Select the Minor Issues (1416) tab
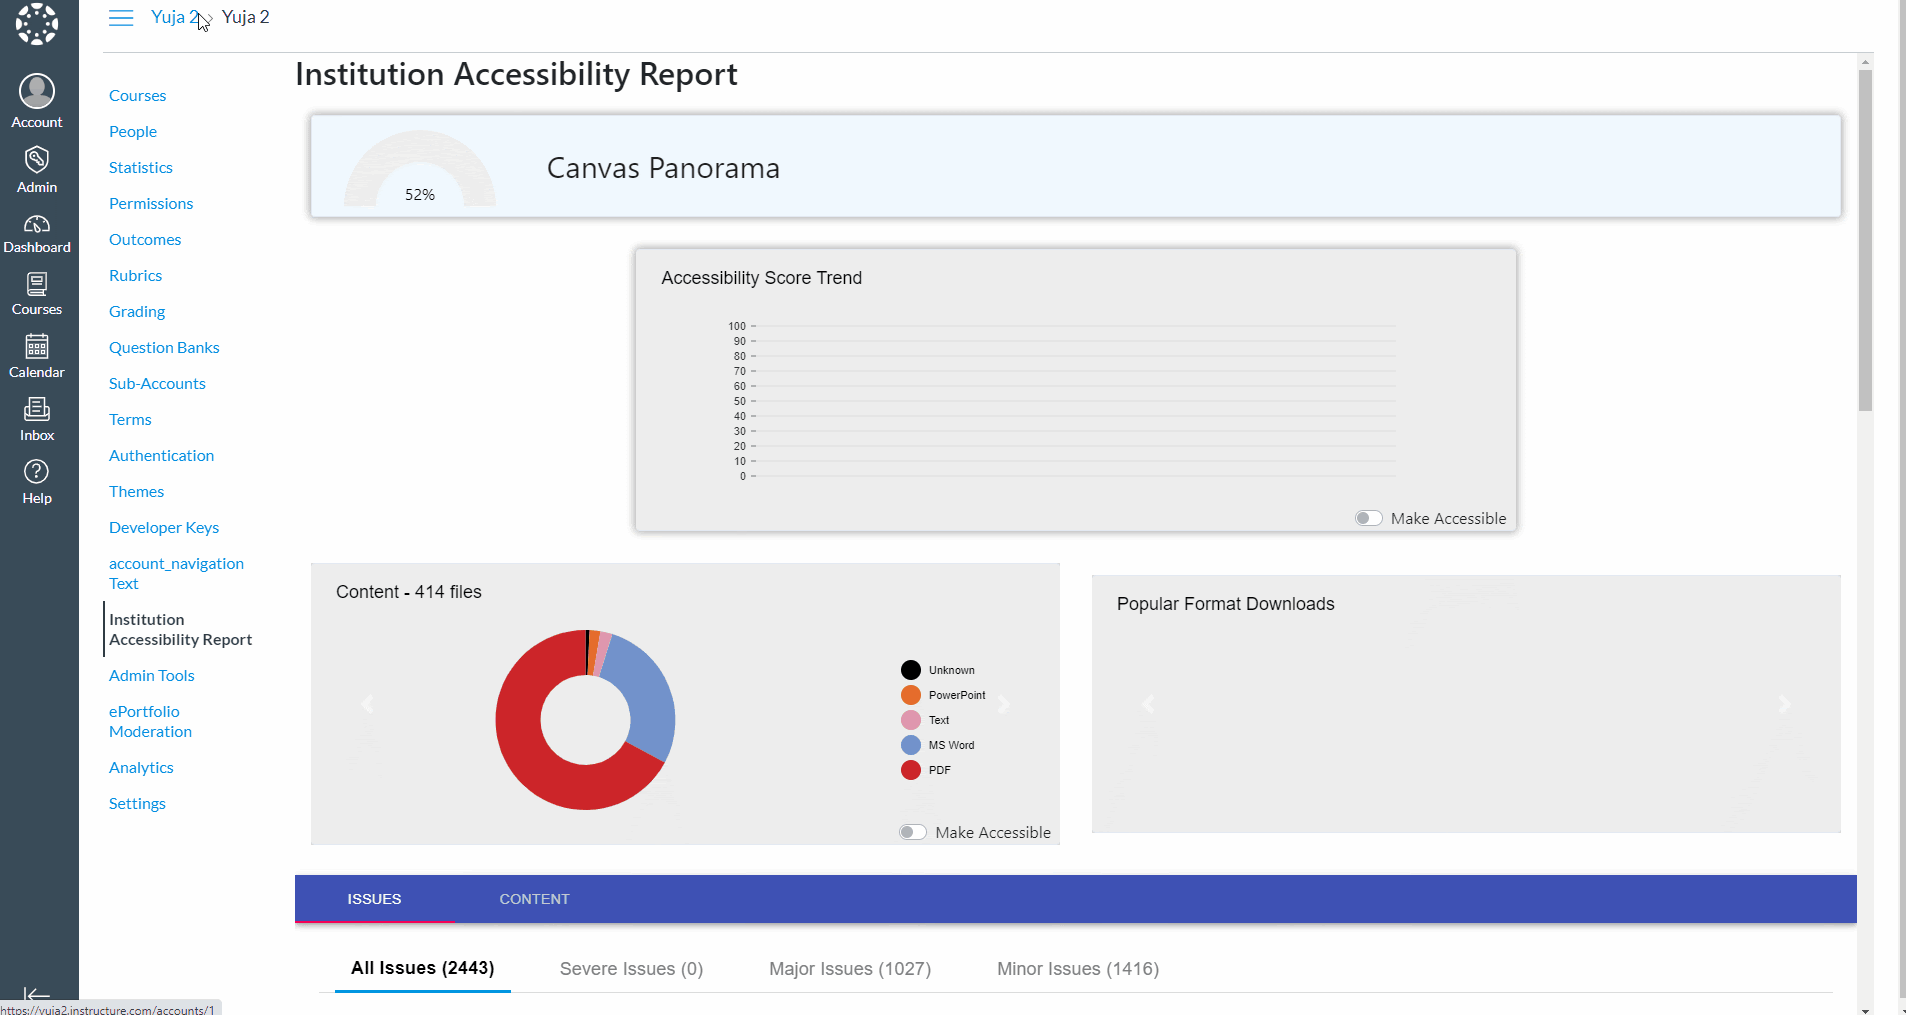 [1078, 969]
